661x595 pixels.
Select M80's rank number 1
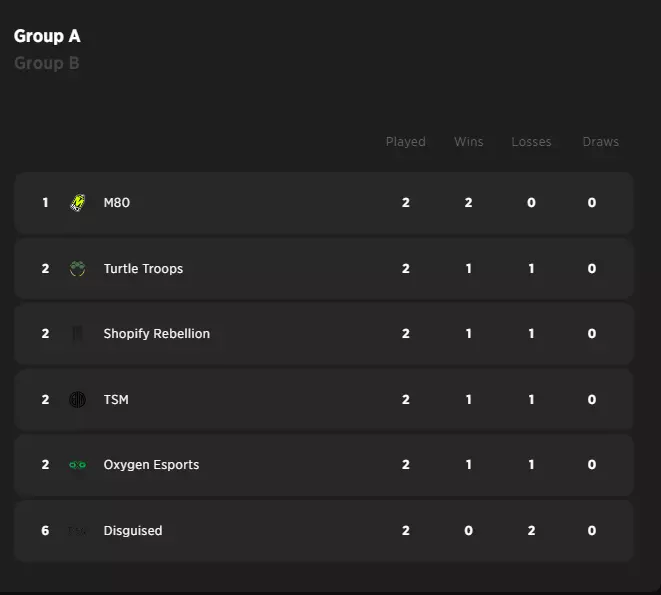pos(45,203)
